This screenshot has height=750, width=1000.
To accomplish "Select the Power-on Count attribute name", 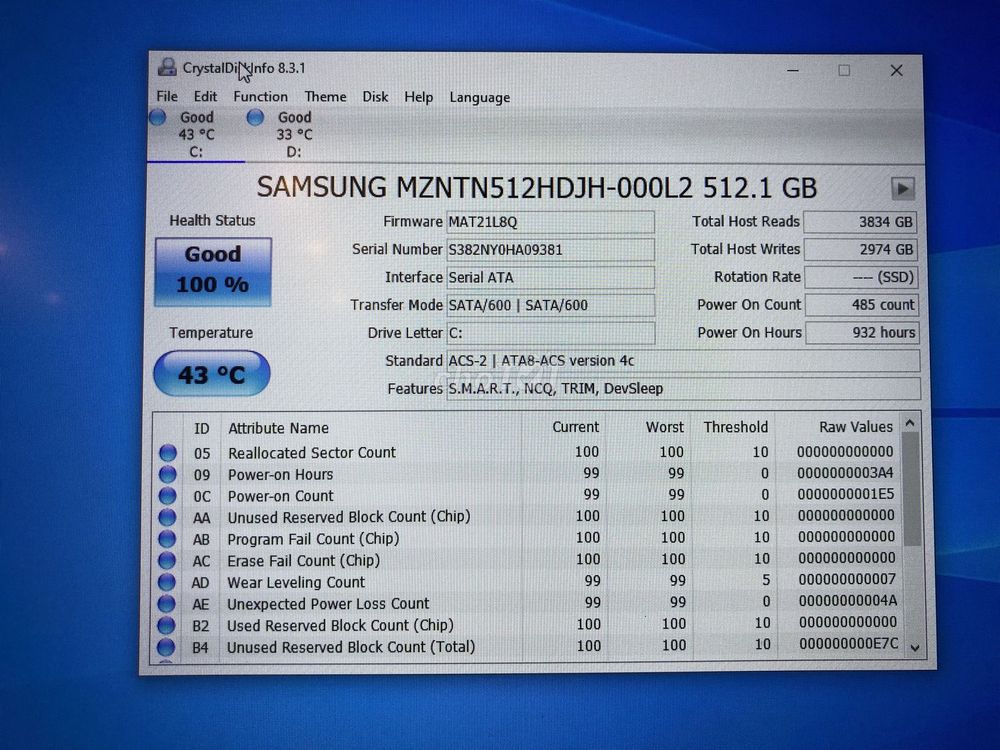I will click(x=281, y=496).
